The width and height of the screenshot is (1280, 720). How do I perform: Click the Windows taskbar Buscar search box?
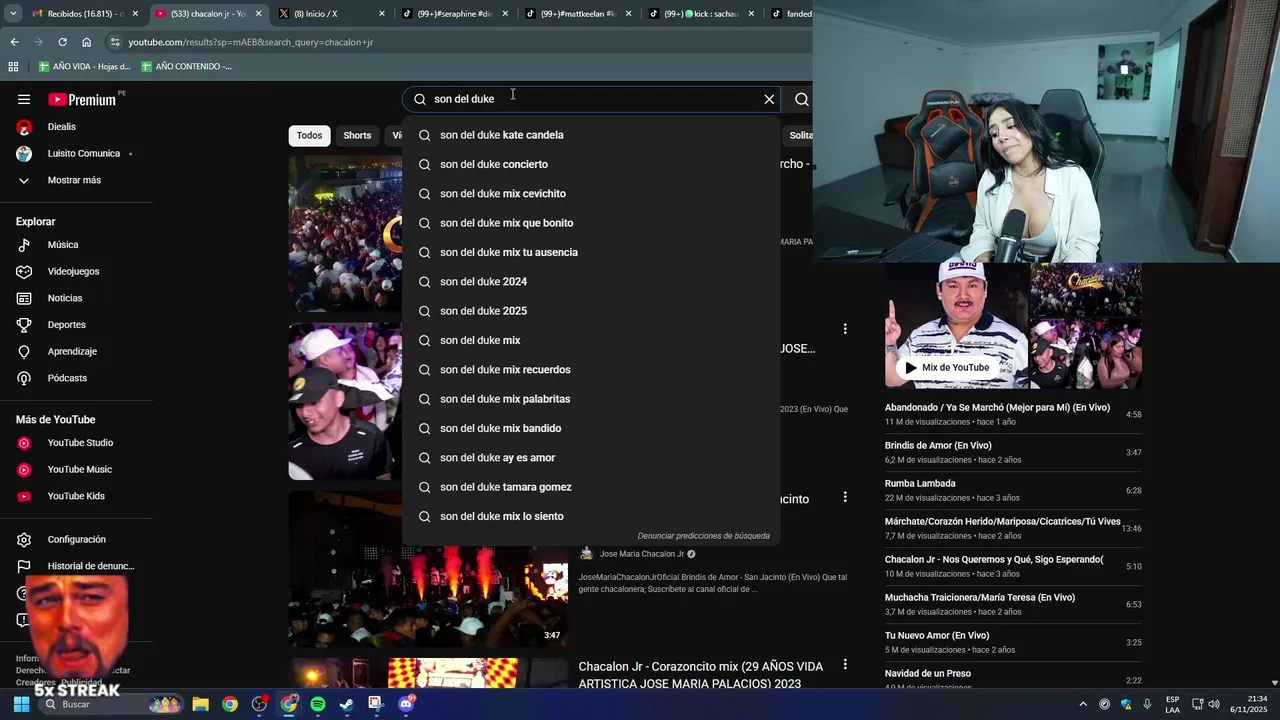[110, 704]
